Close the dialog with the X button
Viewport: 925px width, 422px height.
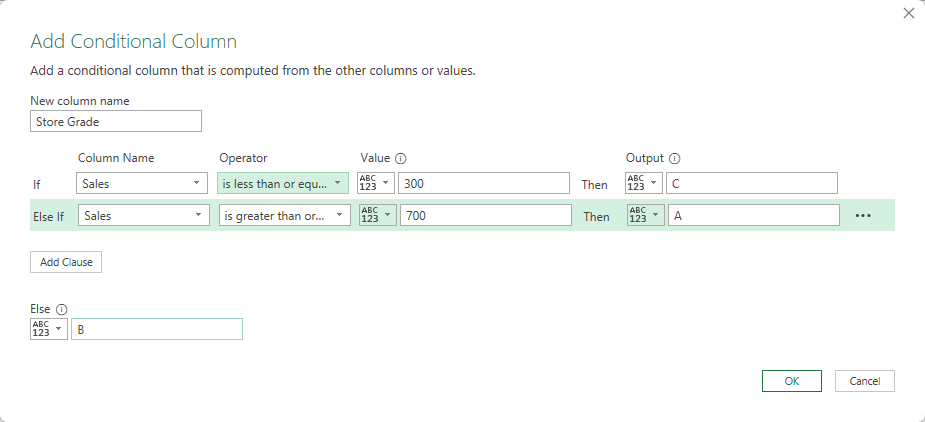(908, 13)
